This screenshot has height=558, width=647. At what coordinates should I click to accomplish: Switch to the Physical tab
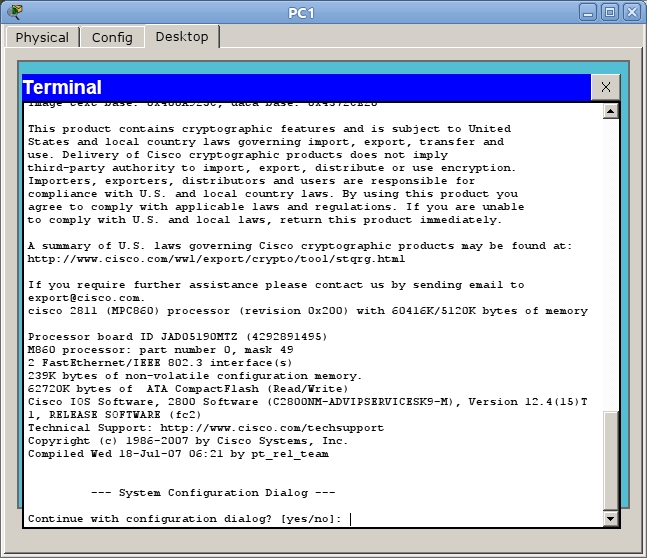pos(42,37)
